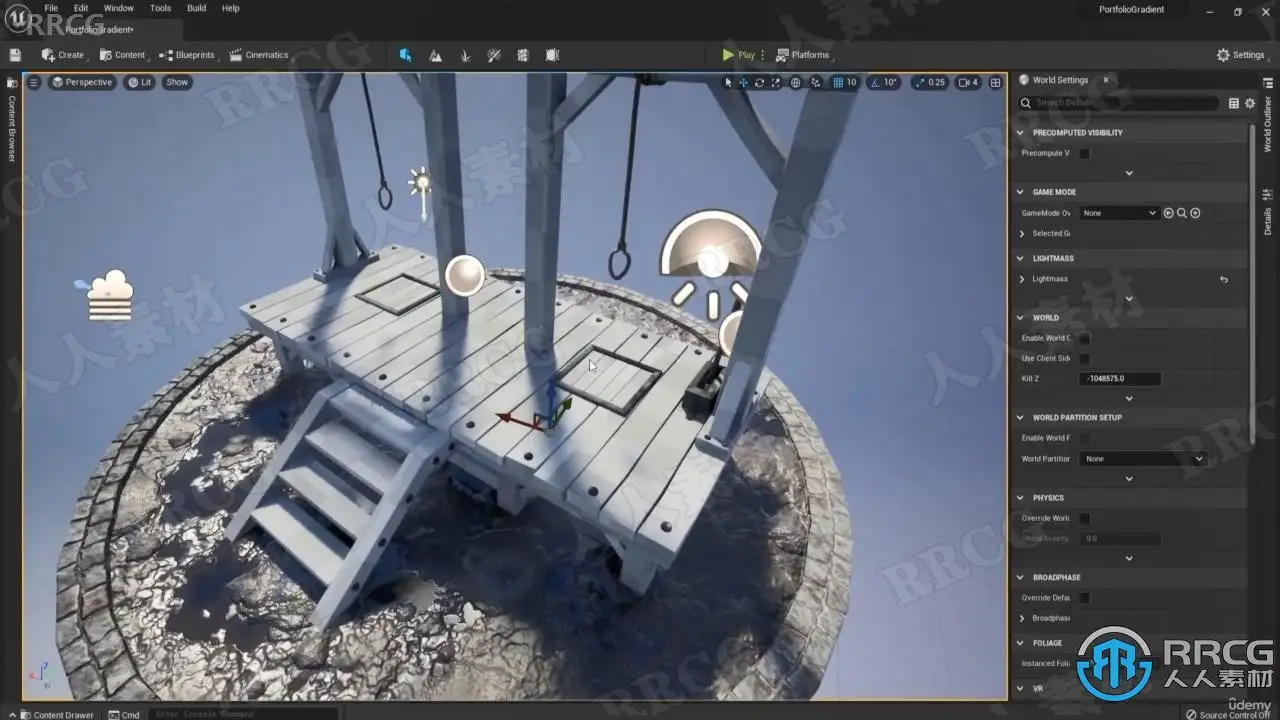Choose the scale gizmo tool
Screen dimensions: 1280x720
[x=774, y=82]
